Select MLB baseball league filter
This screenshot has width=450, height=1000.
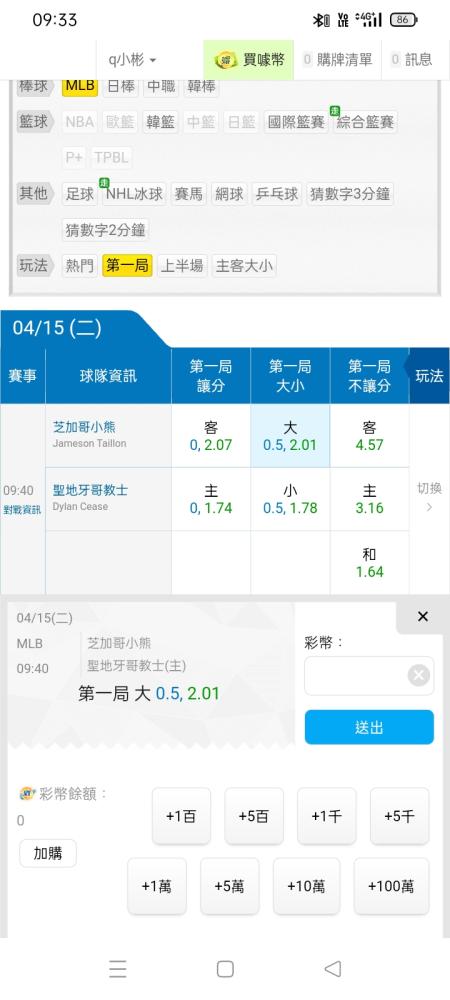click(x=80, y=86)
